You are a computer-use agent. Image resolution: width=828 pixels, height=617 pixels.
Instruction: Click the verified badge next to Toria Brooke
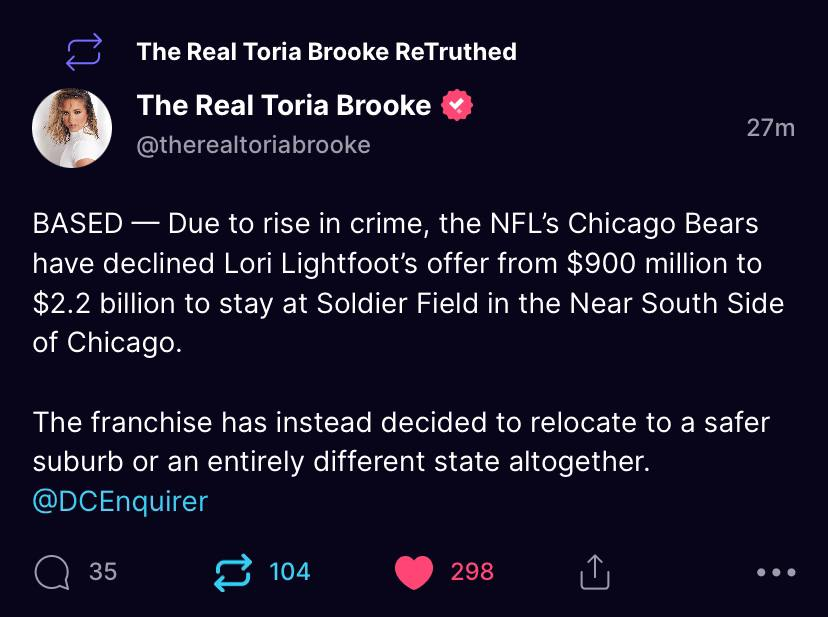click(458, 105)
